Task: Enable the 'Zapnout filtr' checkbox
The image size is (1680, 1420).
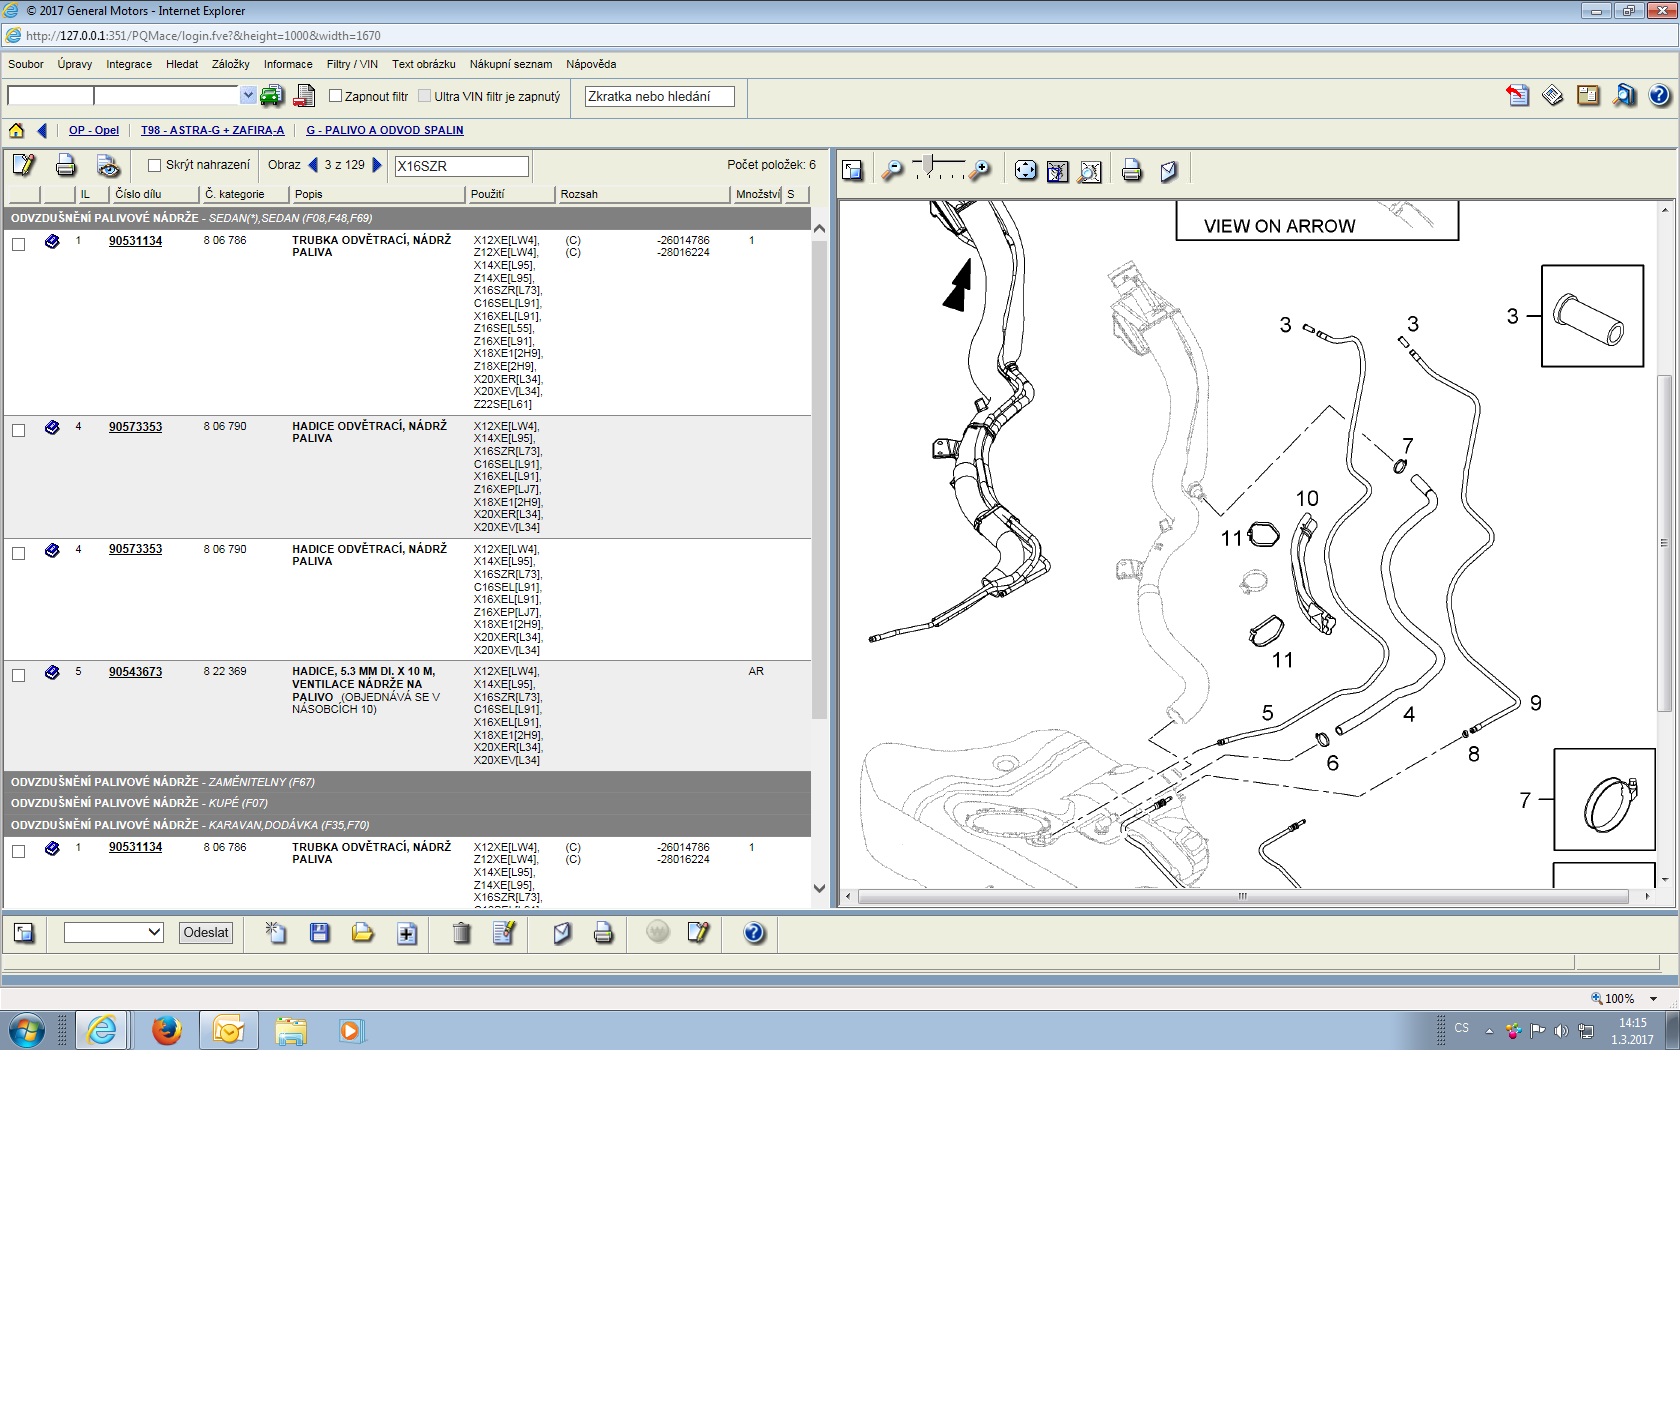Action: pyautogui.click(x=336, y=96)
